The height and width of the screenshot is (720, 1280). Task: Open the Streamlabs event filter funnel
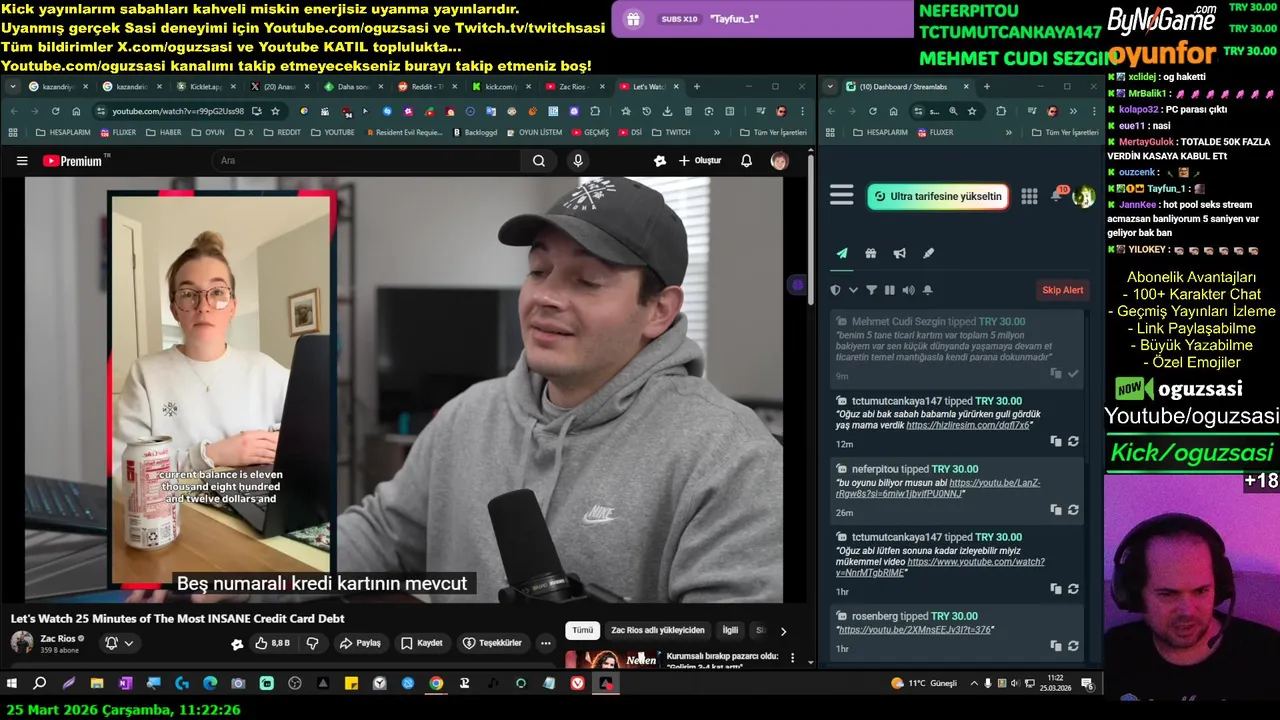coord(871,290)
